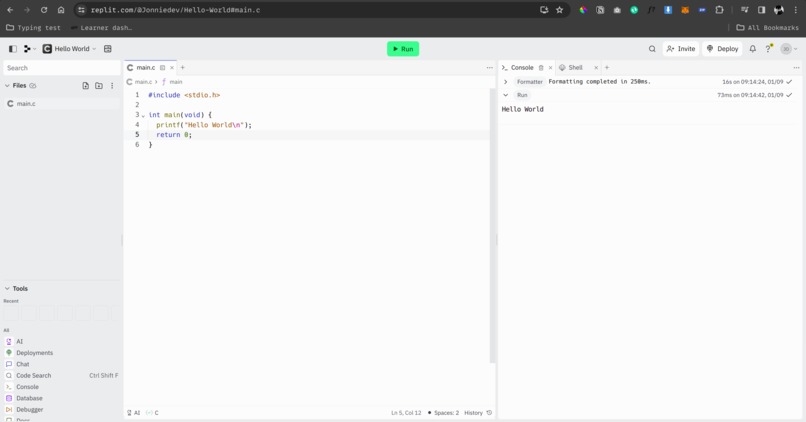Open file History in status bar
The image size is (806, 422).
pyautogui.click(x=478, y=413)
